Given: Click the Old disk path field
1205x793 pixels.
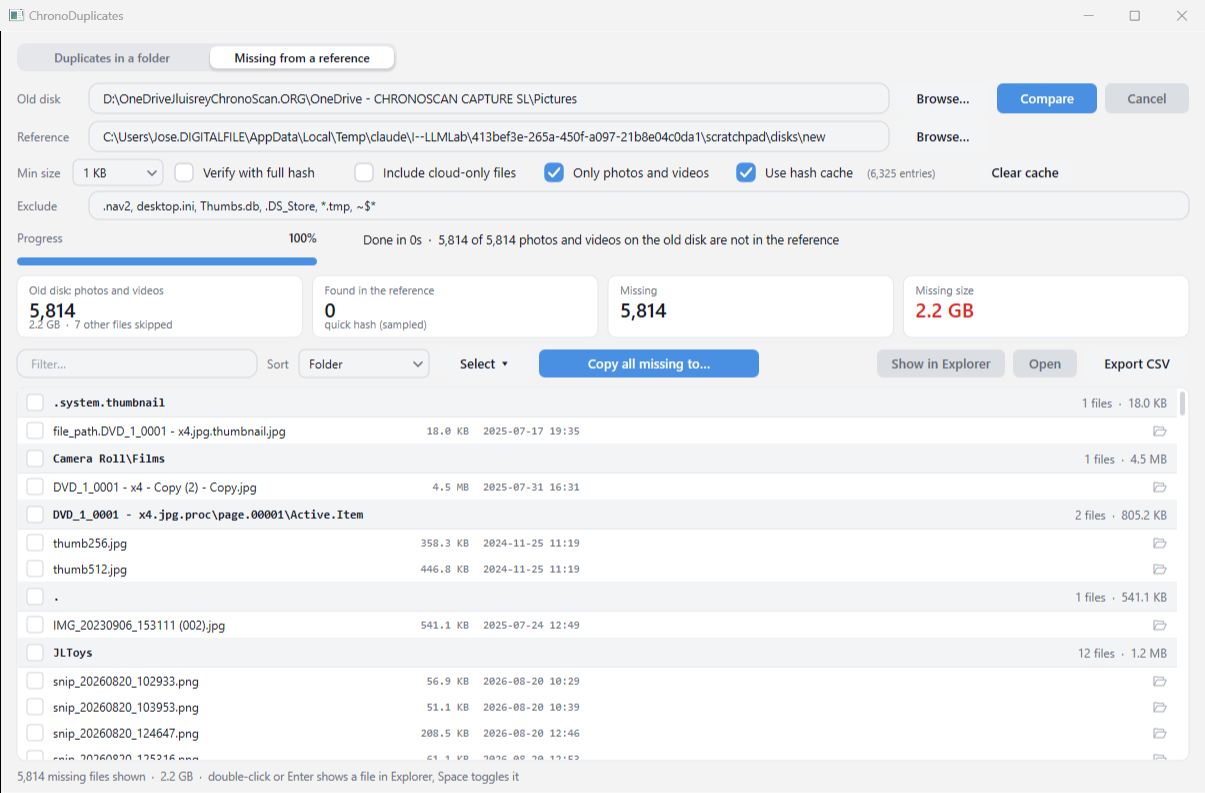Looking at the screenshot, I should point(488,99).
